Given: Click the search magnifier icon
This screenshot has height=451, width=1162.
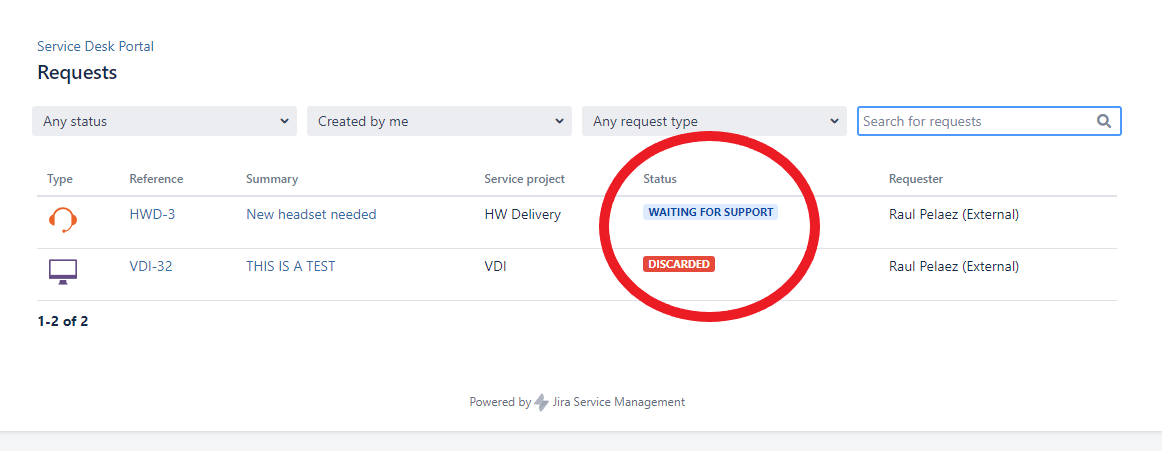Looking at the screenshot, I should coord(1104,121).
